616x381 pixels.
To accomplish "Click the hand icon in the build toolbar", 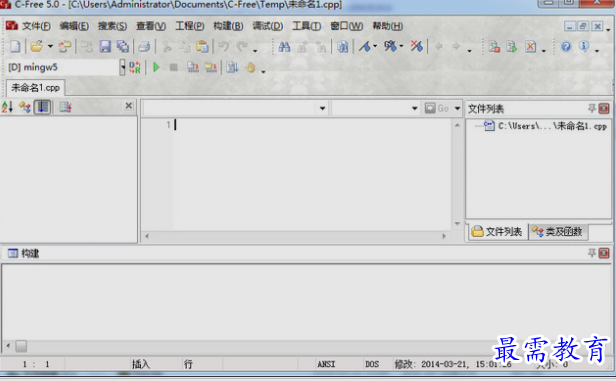I will [250, 68].
